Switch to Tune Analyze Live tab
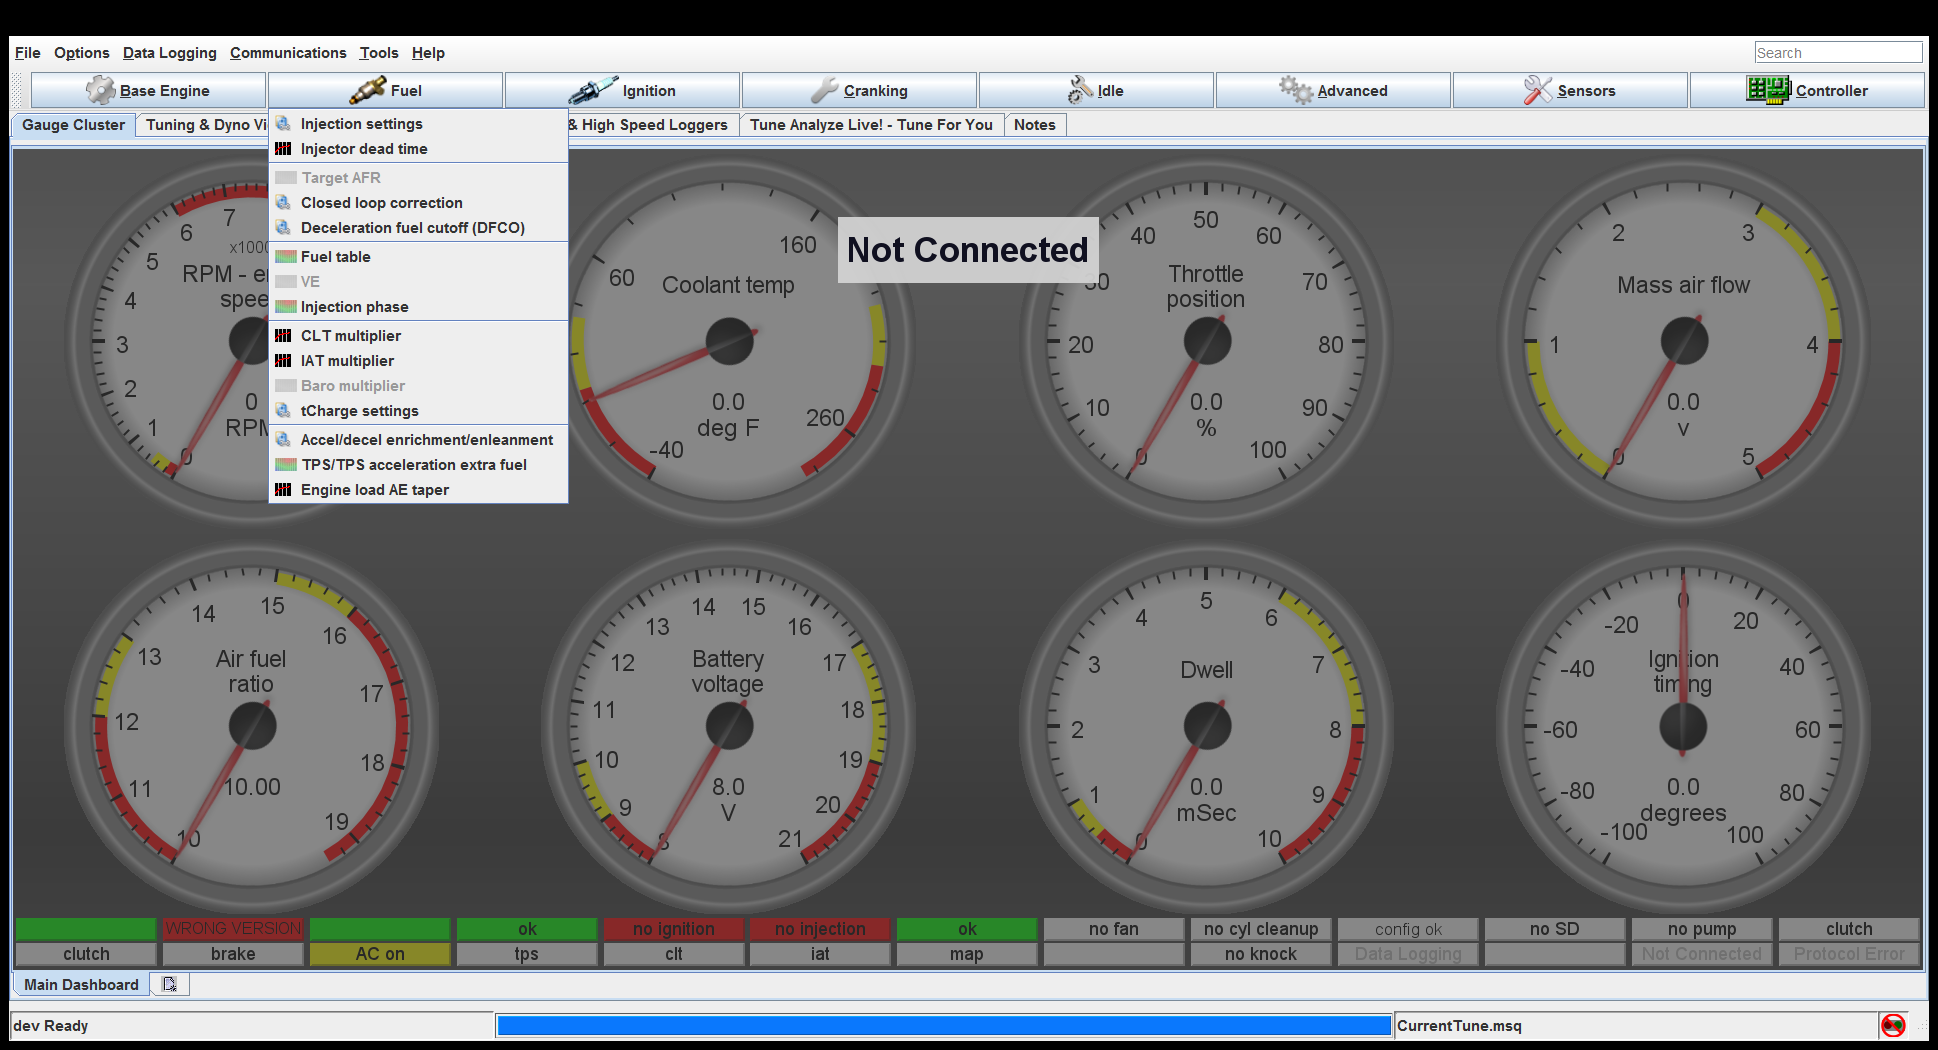 coord(871,125)
